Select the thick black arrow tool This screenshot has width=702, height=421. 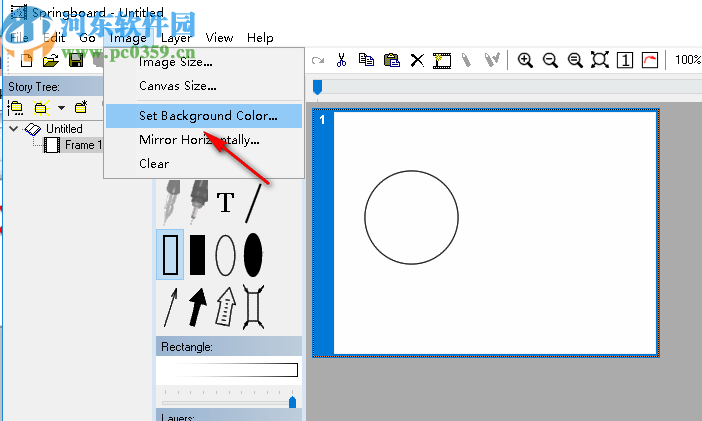198,308
